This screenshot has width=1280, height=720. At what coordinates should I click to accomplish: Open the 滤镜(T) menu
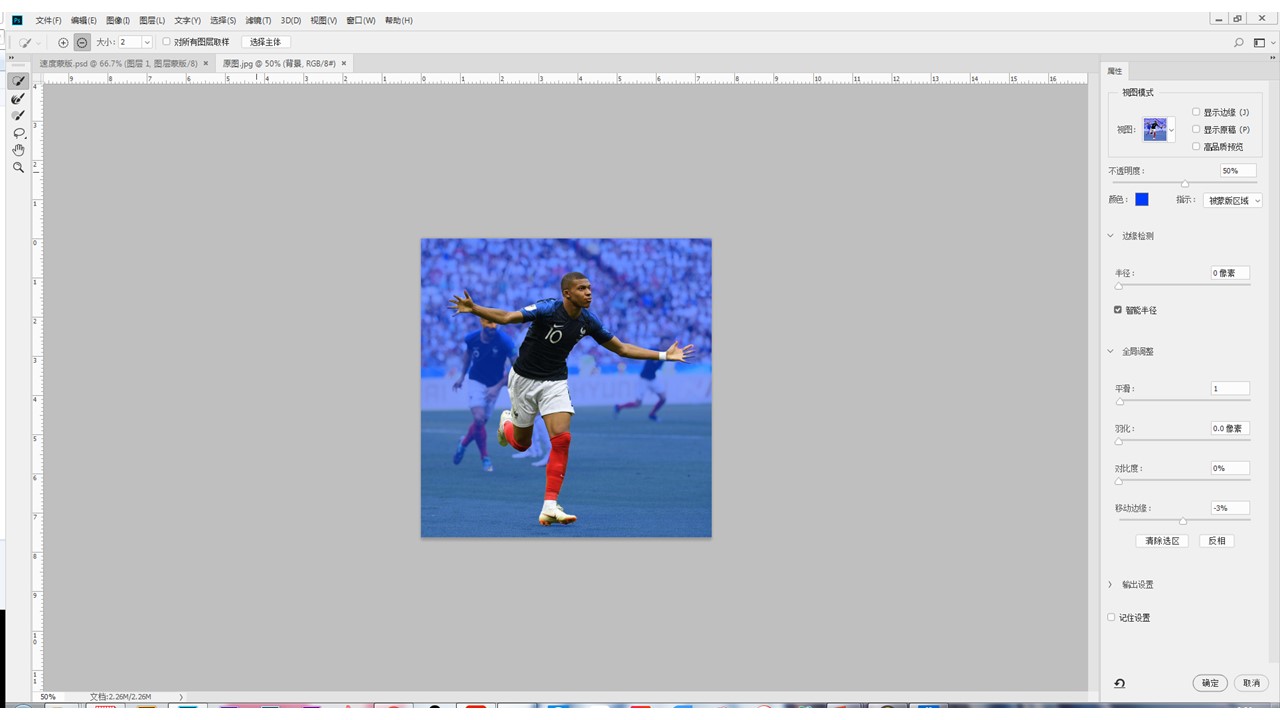258,20
